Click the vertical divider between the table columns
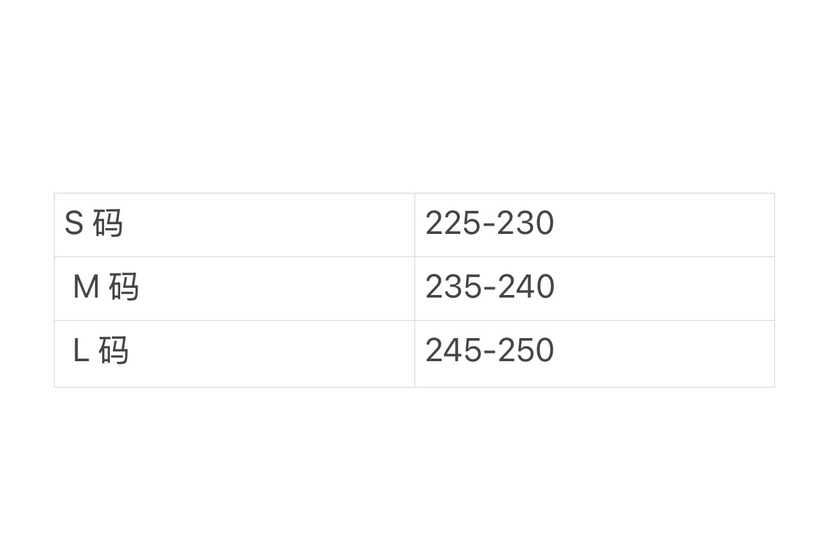The height and width of the screenshot is (536, 829). pos(415,288)
